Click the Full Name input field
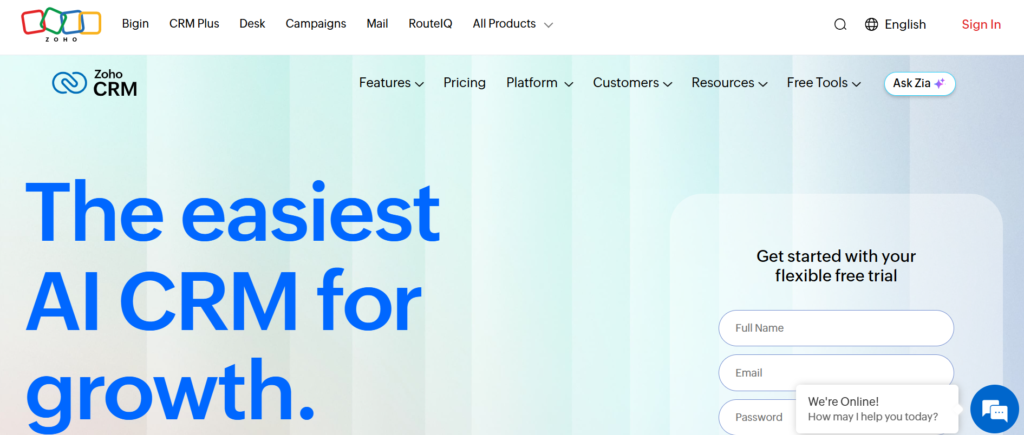The height and width of the screenshot is (435, 1024). 835,328
